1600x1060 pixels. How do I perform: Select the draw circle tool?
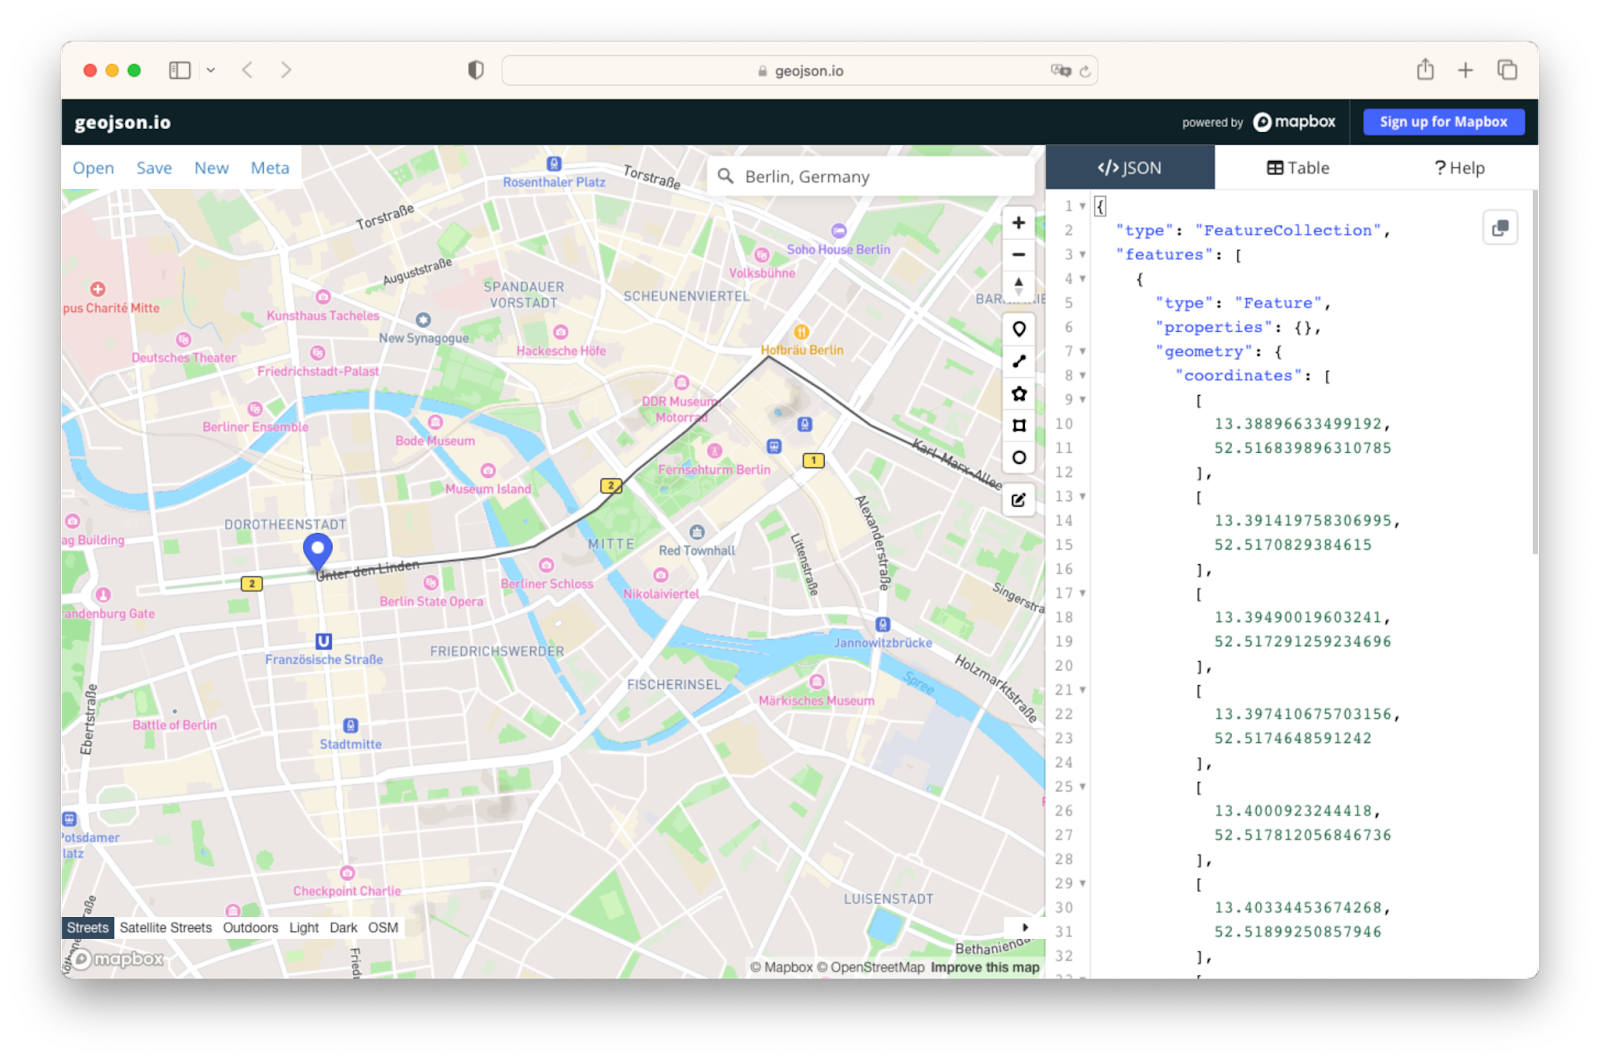(1018, 457)
